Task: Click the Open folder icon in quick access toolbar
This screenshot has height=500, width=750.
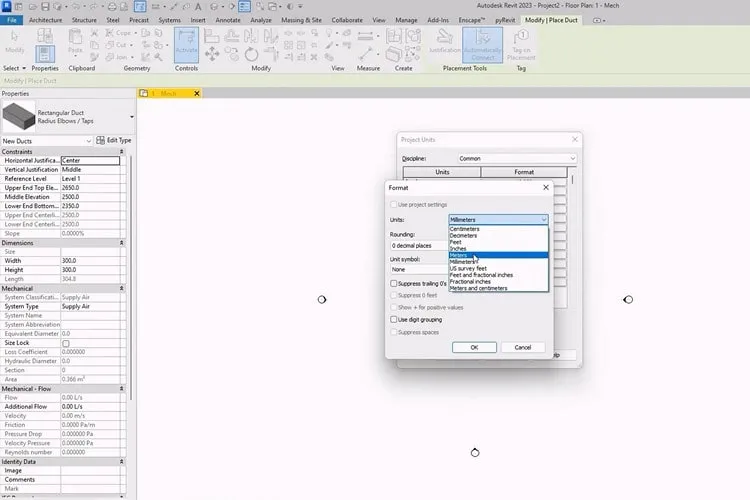Action: (x=33, y=7)
